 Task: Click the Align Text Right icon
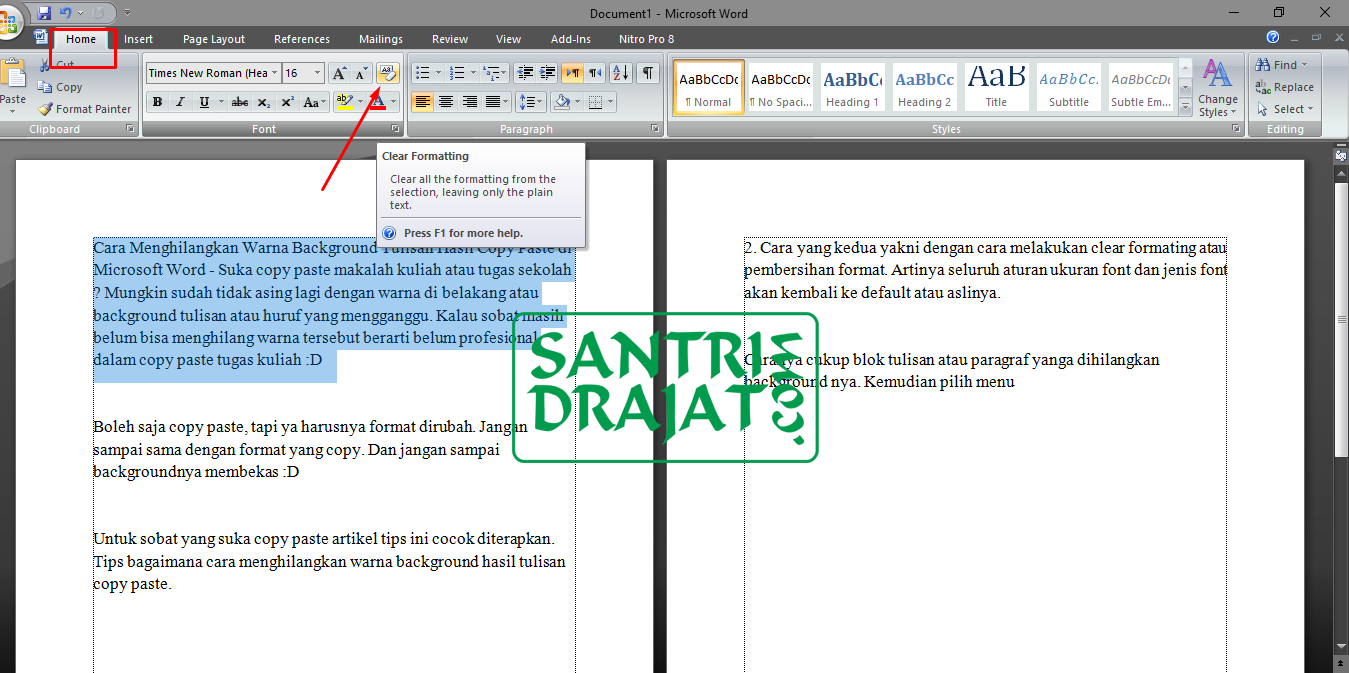[x=469, y=102]
